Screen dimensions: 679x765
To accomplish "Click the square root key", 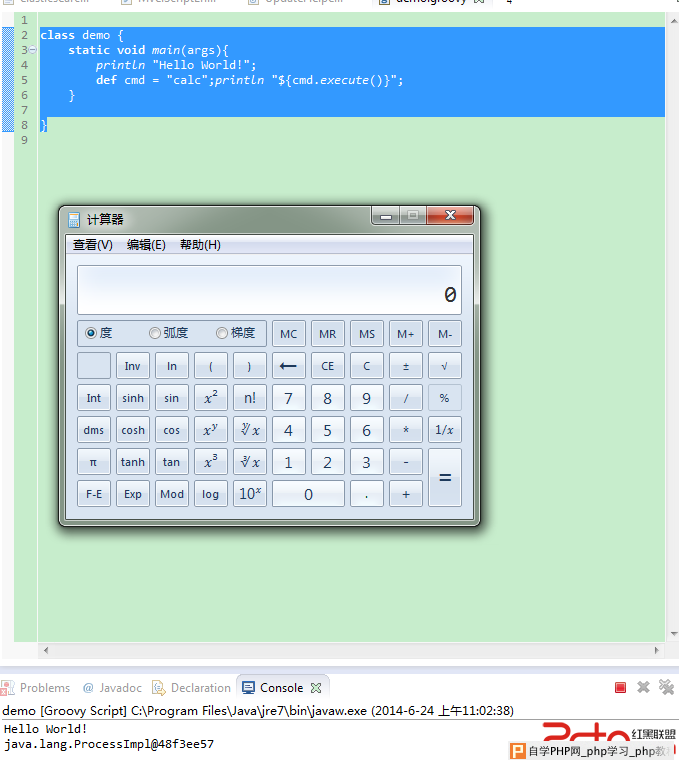I will pyautogui.click(x=445, y=366).
